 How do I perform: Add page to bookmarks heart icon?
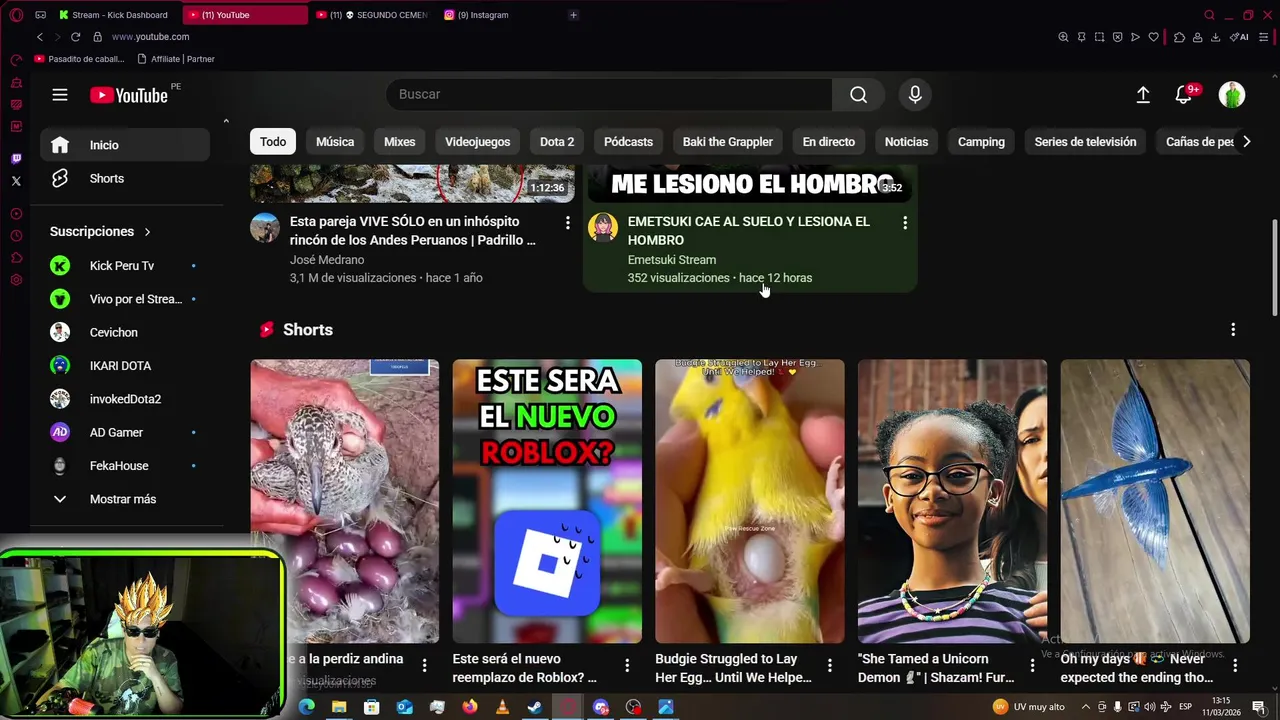(1153, 37)
